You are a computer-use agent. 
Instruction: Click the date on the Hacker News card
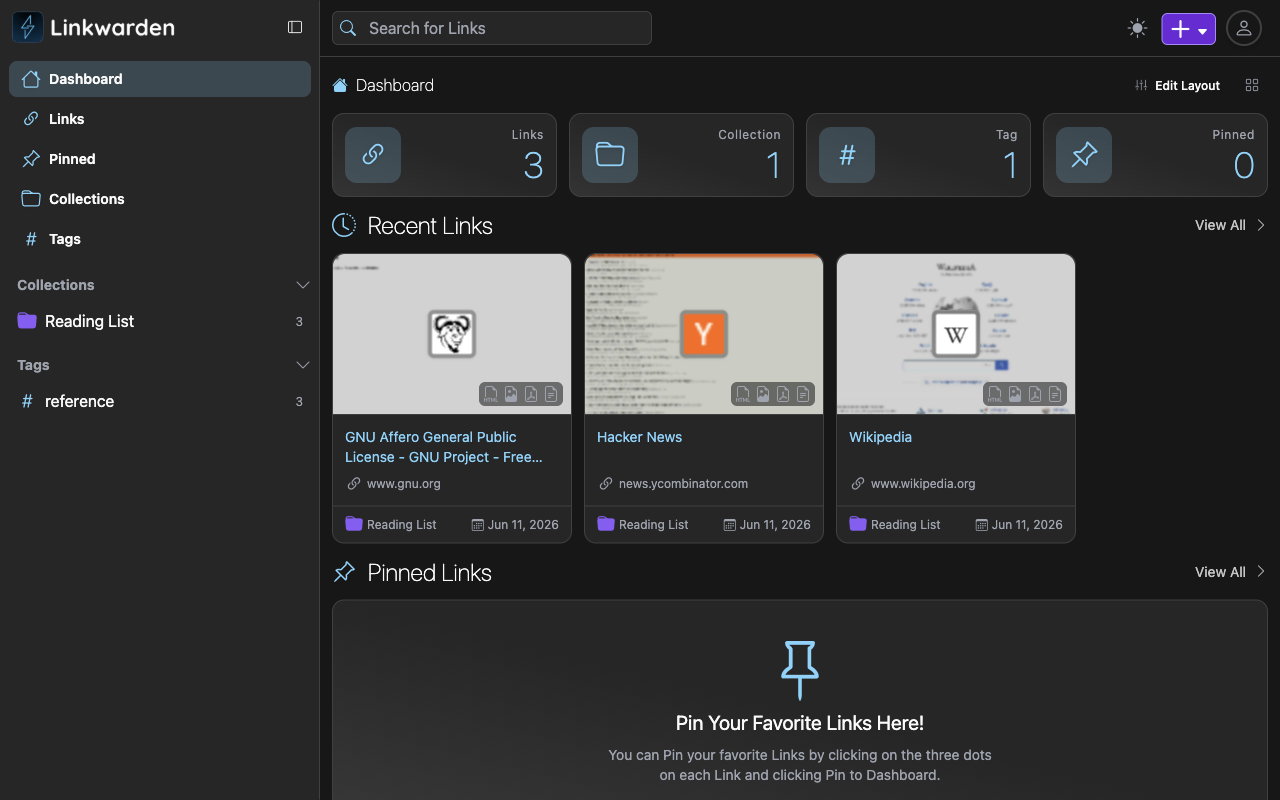(x=767, y=524)
